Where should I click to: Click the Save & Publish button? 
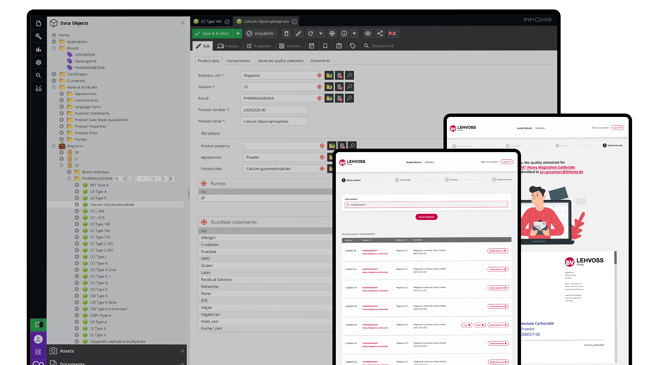tap(213, 34)
